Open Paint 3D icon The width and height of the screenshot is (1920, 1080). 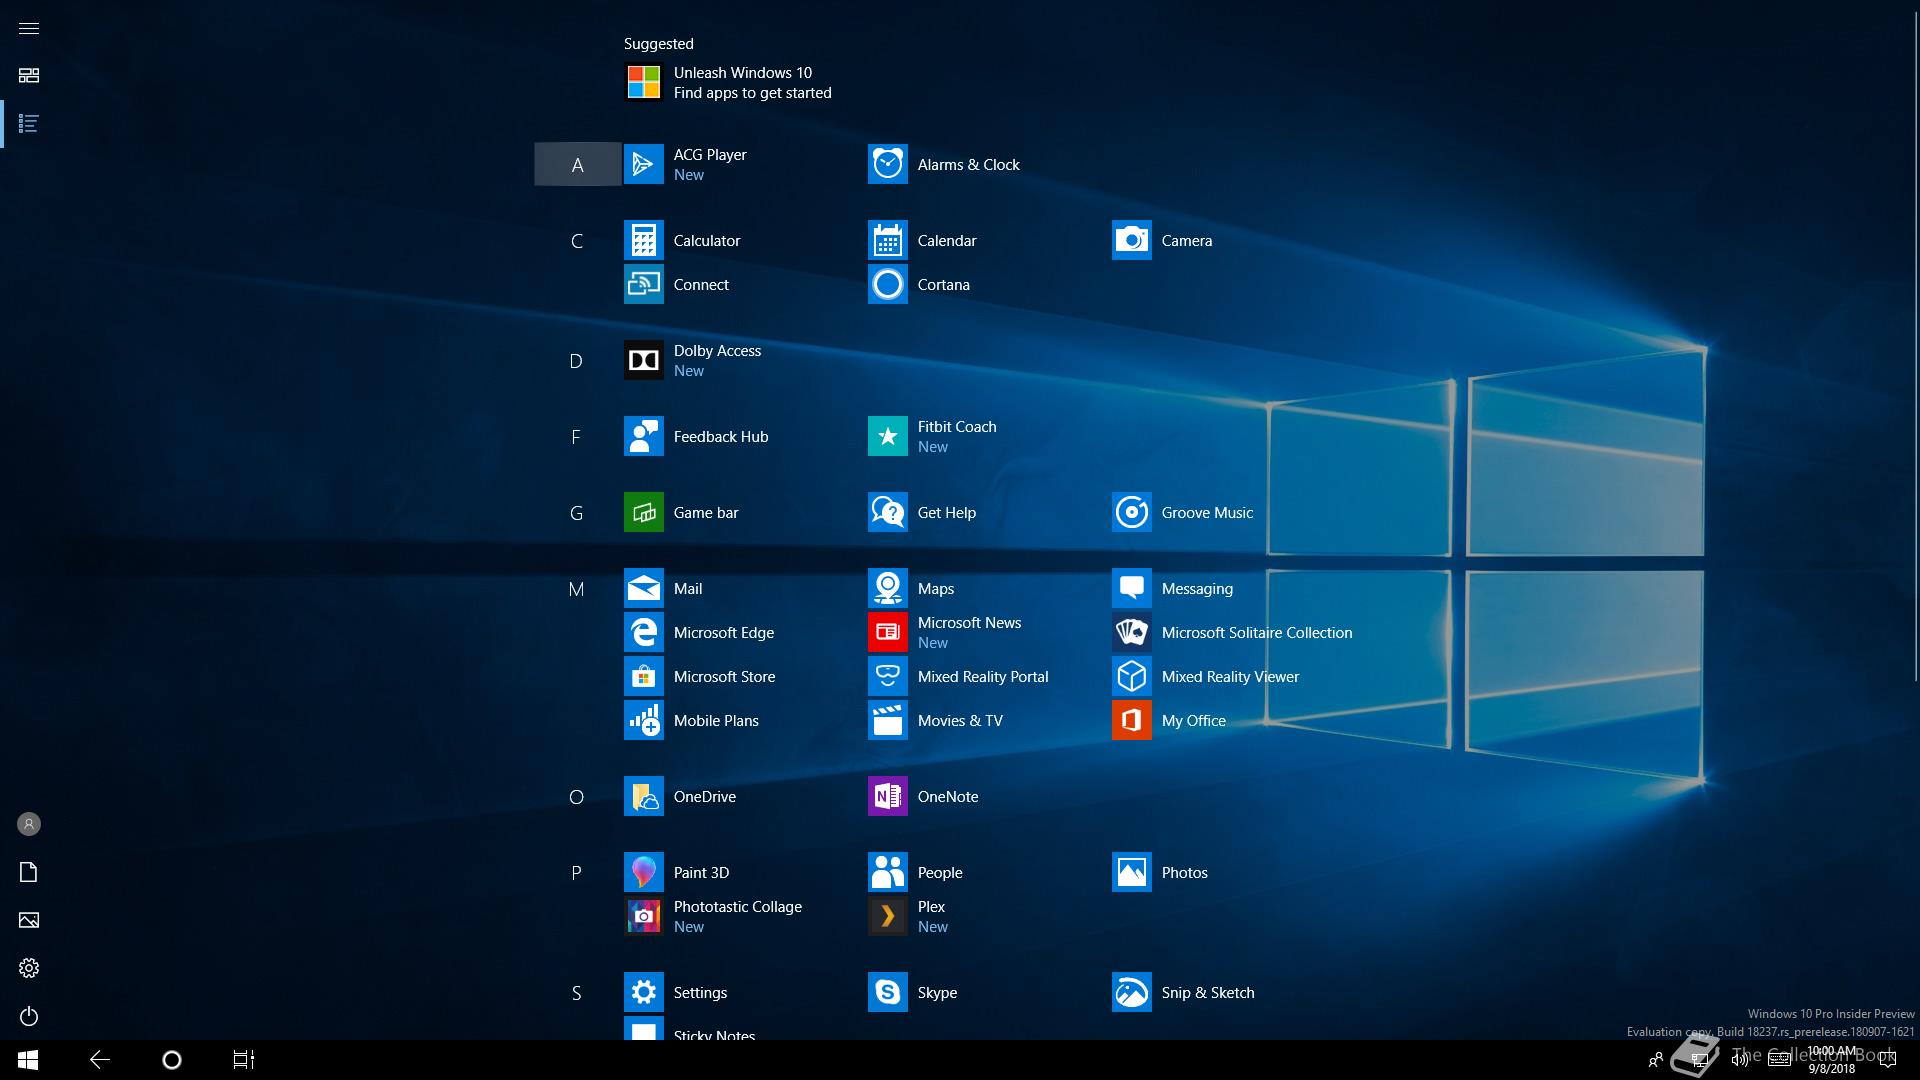point(643,872)
